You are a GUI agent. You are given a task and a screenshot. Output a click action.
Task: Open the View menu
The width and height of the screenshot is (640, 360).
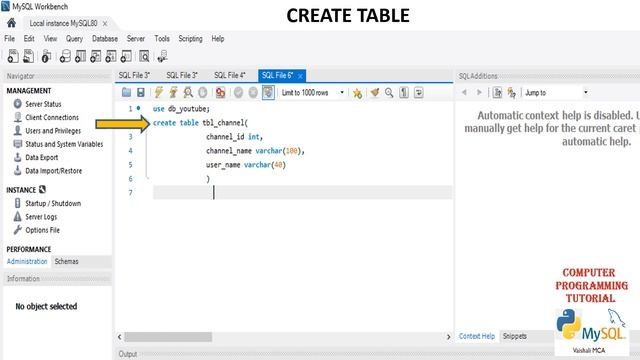tap(50, 39)
